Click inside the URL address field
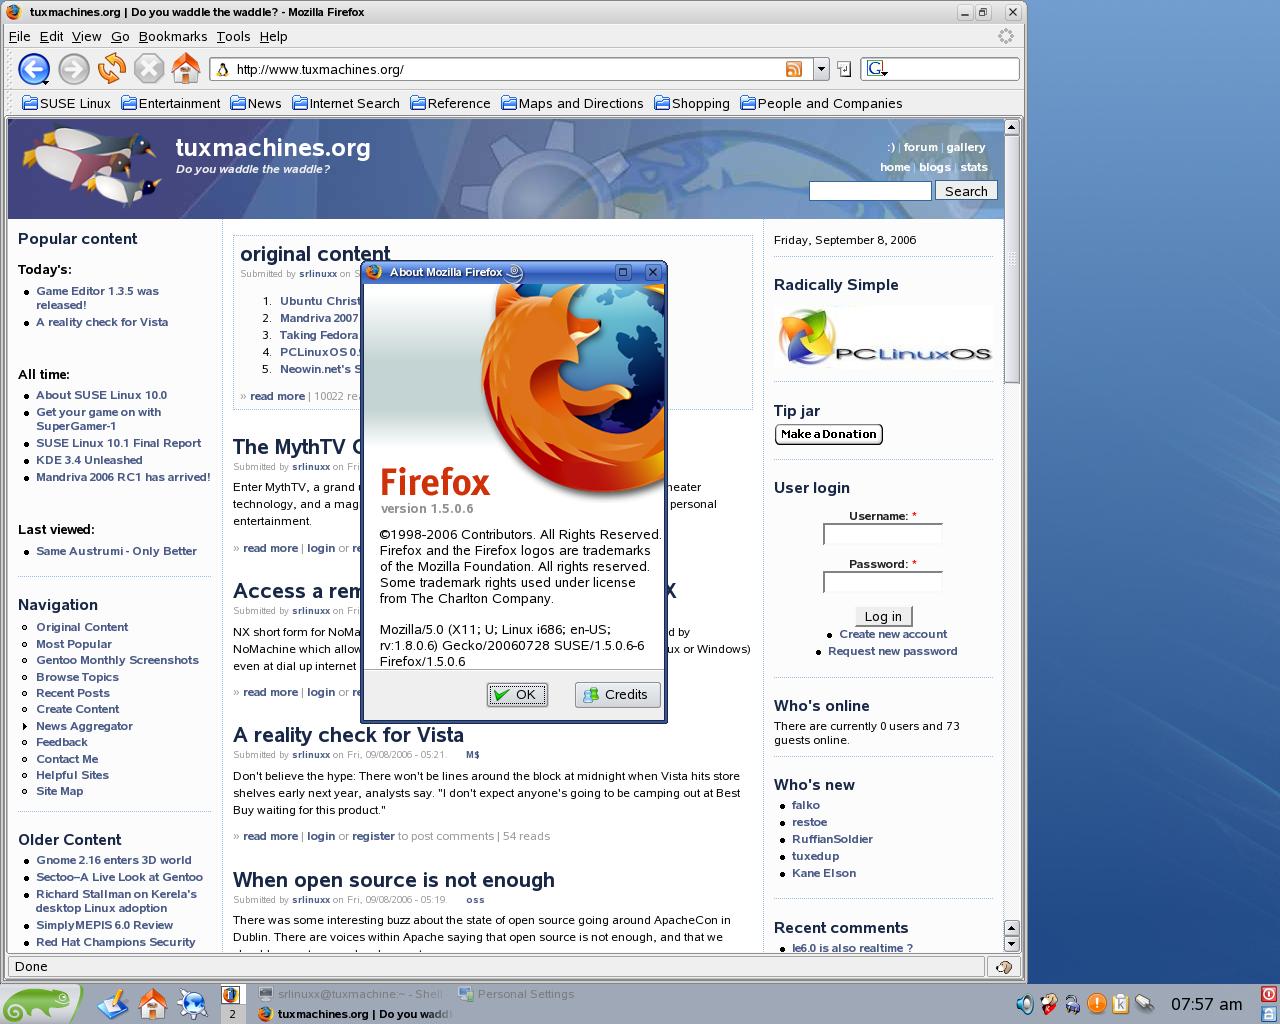Screen dimensions: 1280x1024 coord(508,69)
